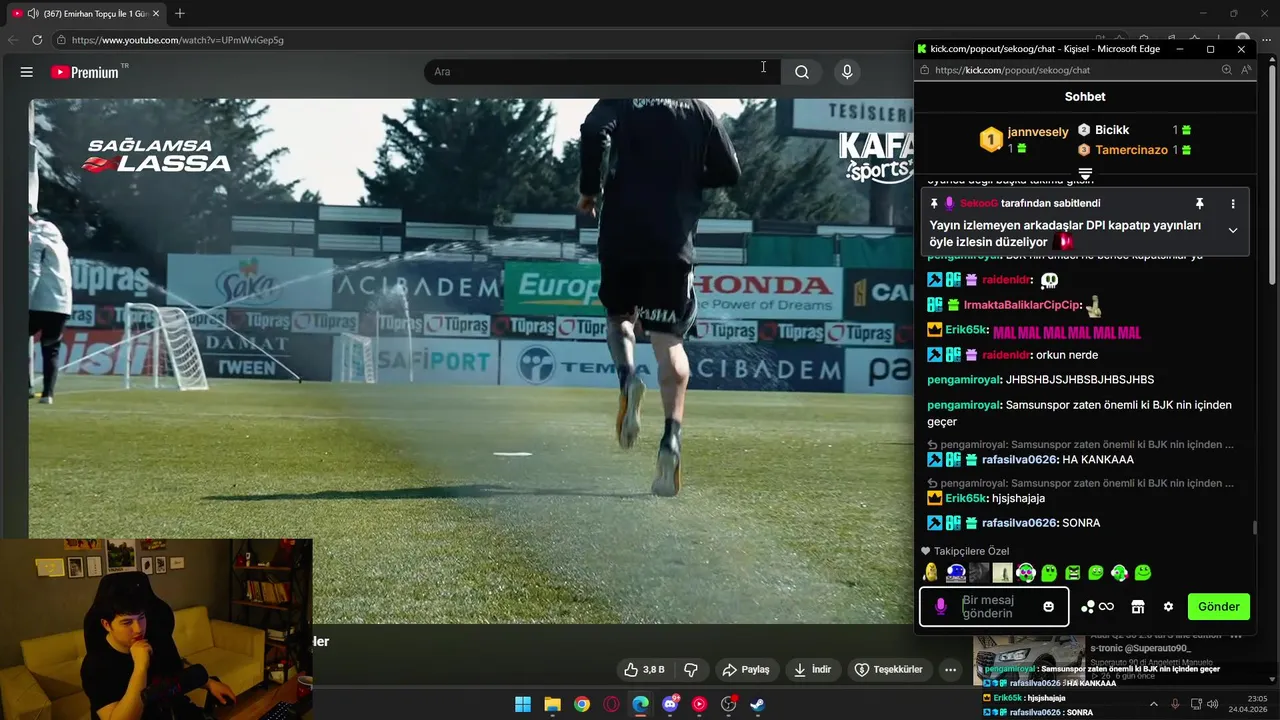1280x720 pixels.
Task: Share video with Paylaş button
Action: coord(746,670)
